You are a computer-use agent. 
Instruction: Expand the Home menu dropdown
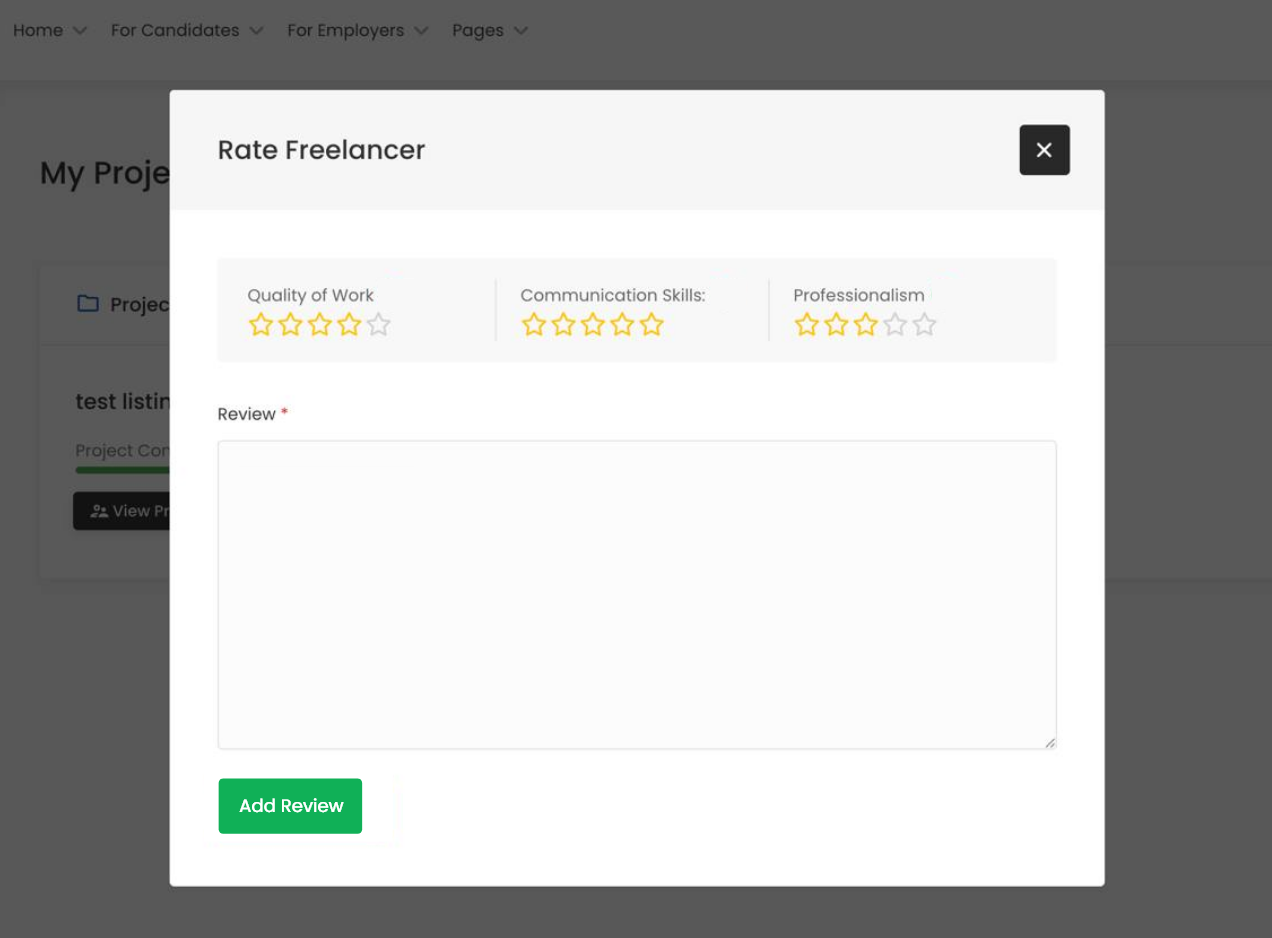tap(50, 31)
